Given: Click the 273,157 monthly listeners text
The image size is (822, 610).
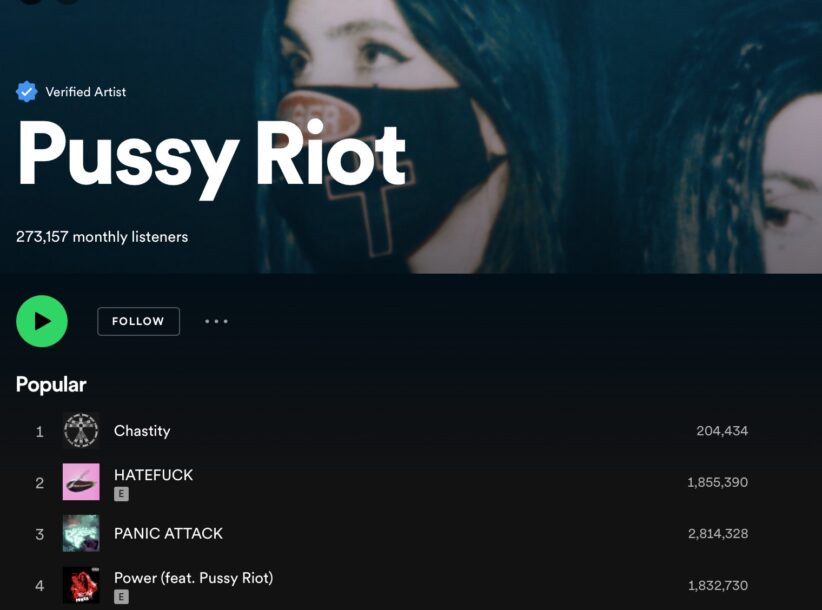Looking at the screenshot, I should pyautogui.click(x=102, y=237).
